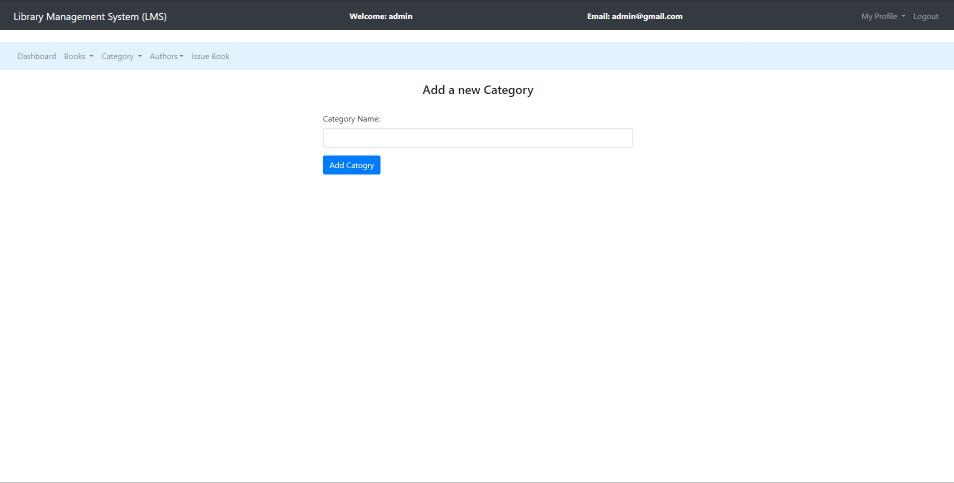
Task: Click the Add a new Category heading
Action: (x=477, y=90)
